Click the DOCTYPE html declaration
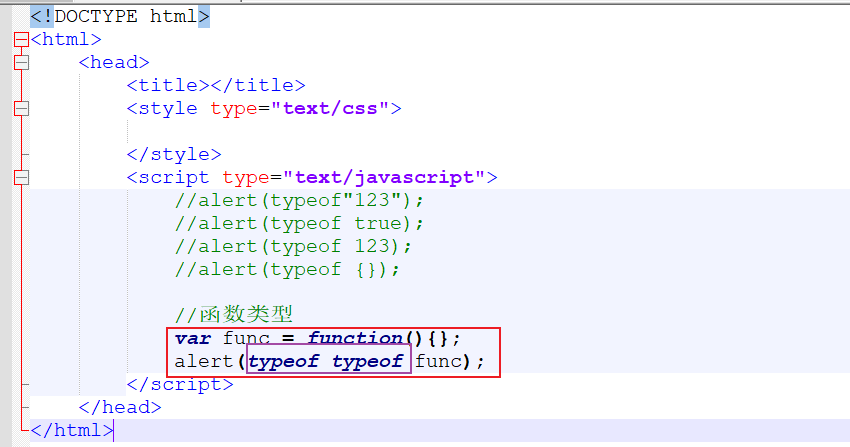 click(x=120, y=16)
